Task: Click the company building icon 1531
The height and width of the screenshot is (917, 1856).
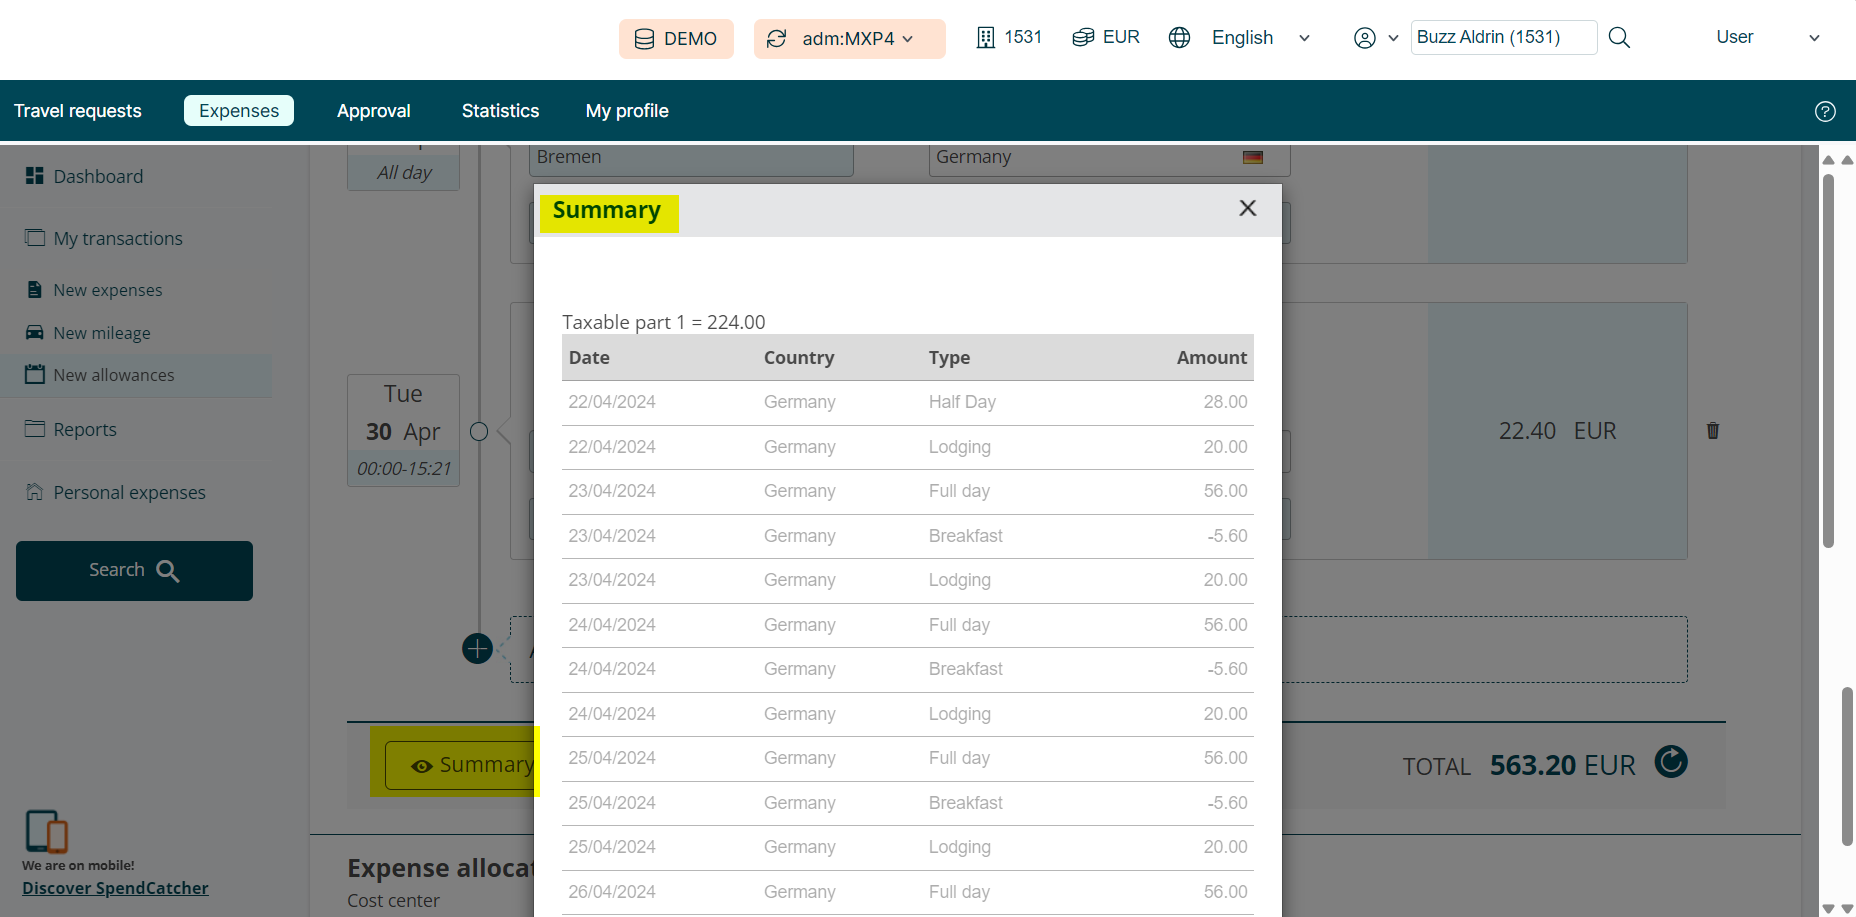Action: pyautogui.click(x=986, y=38)
